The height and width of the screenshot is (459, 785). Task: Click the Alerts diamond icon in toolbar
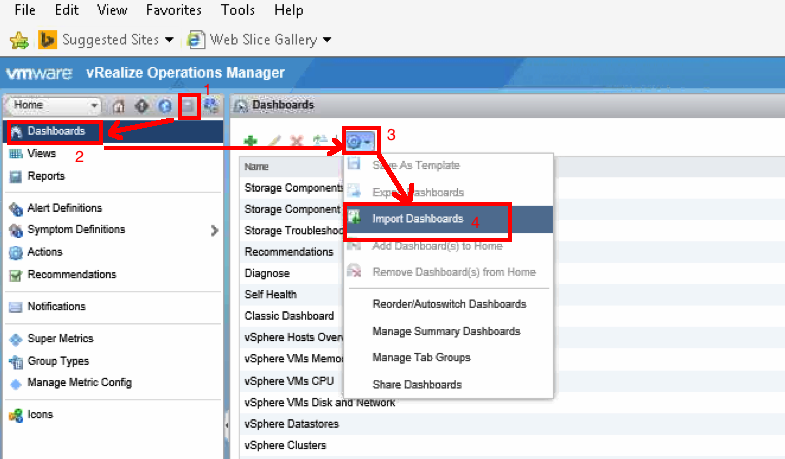click(142, 105)
